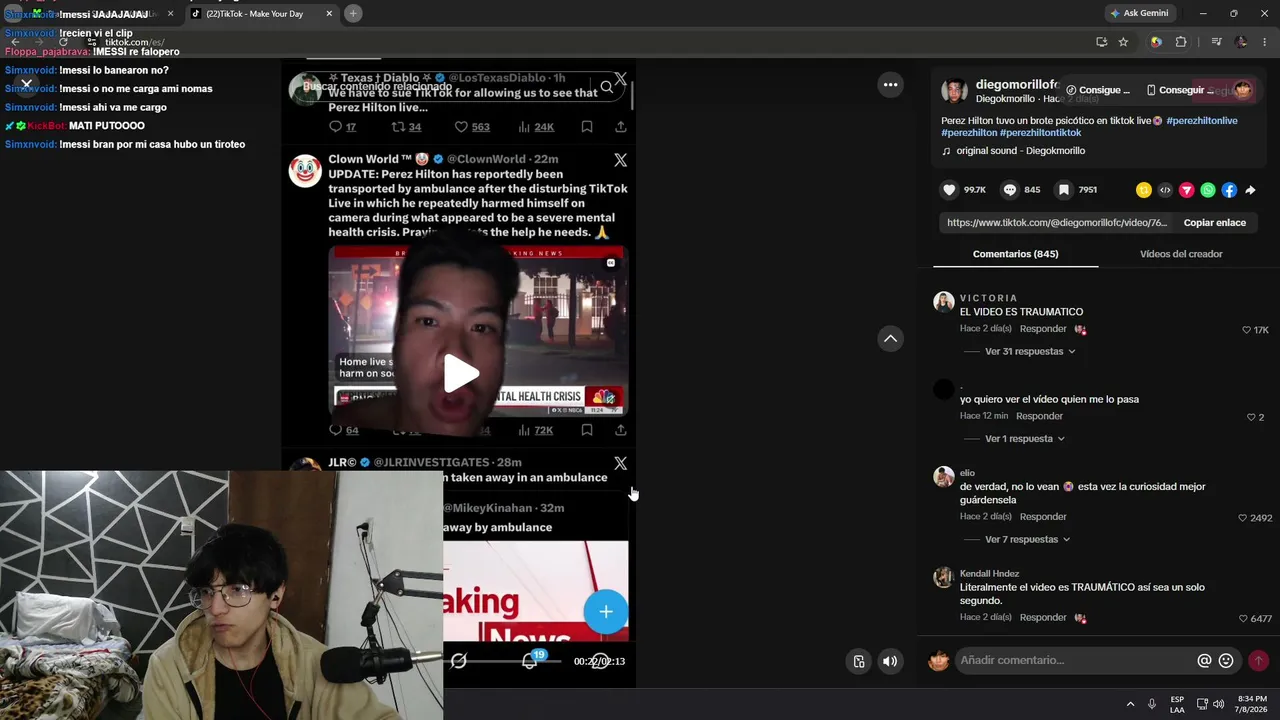The width and height of the screenshot is (1280, 720).
Task: Reply to the 'Hace 12 min' comment
Action: click(x=1039, y=416)
